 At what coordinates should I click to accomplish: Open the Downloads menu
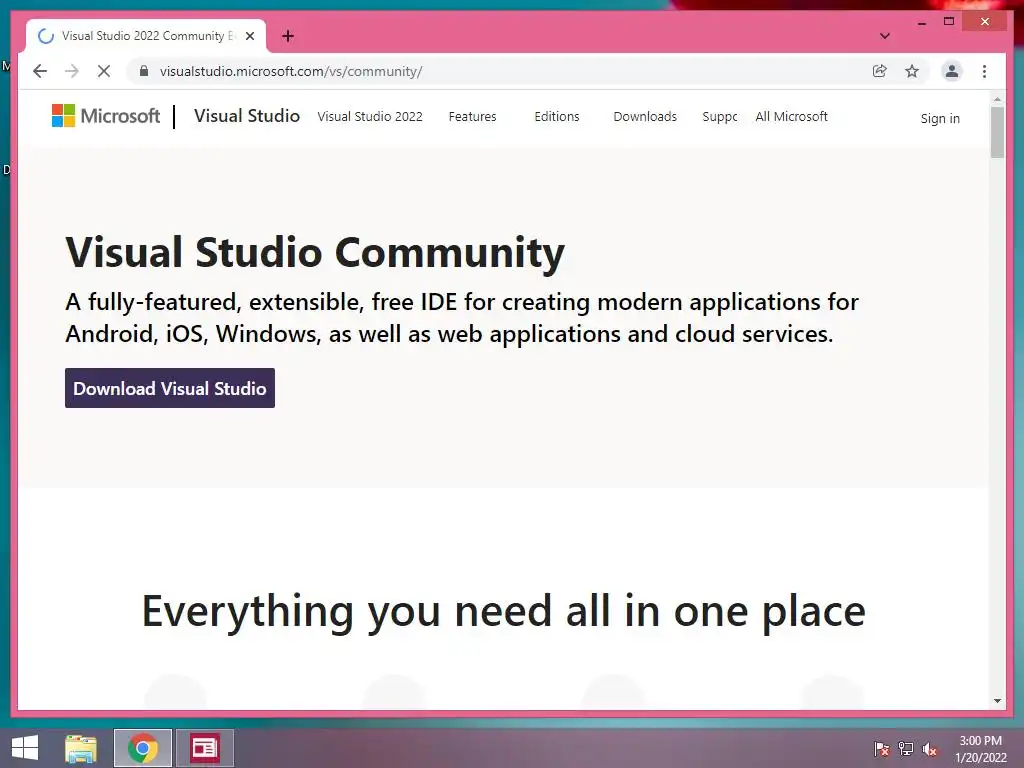coord(645,116)
